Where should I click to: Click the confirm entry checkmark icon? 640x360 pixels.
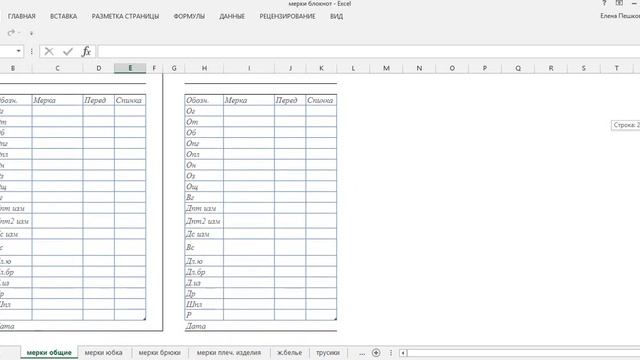point(68,51)
